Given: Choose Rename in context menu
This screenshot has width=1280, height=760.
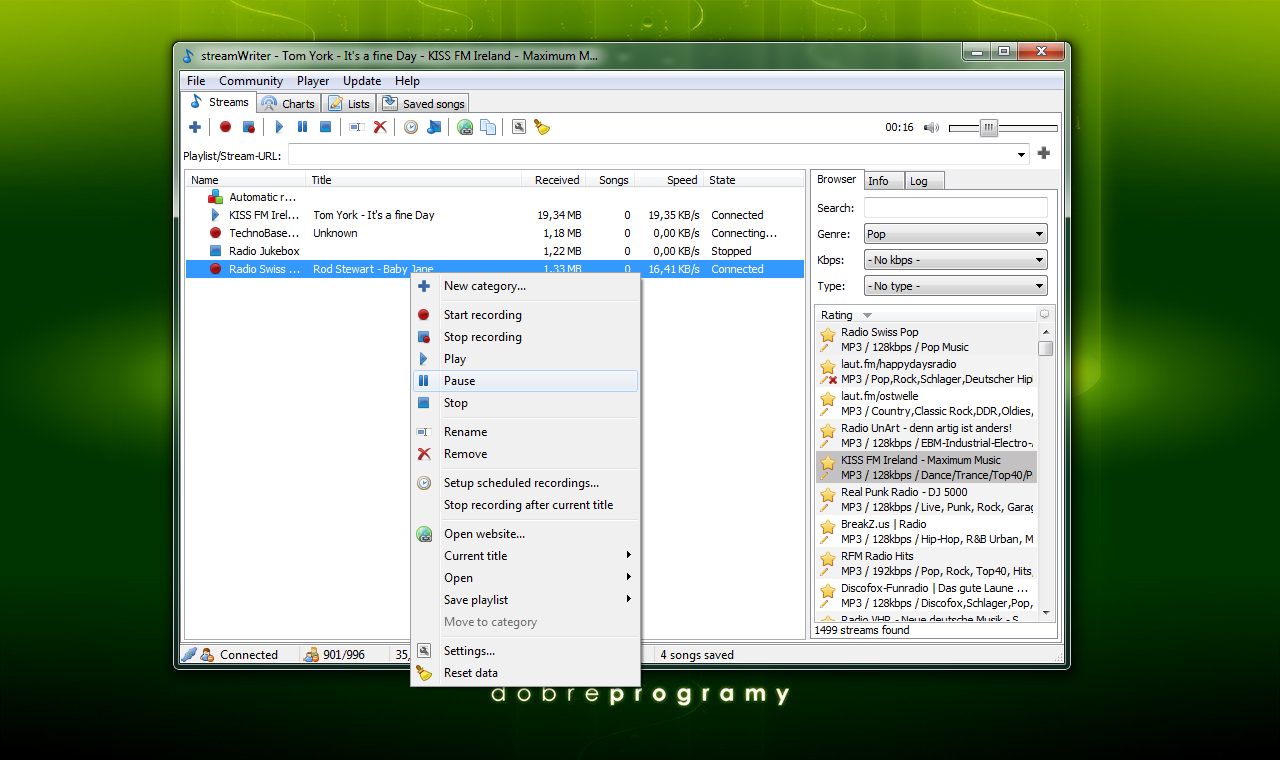Looking at the screenshot, I should (525, 432).
